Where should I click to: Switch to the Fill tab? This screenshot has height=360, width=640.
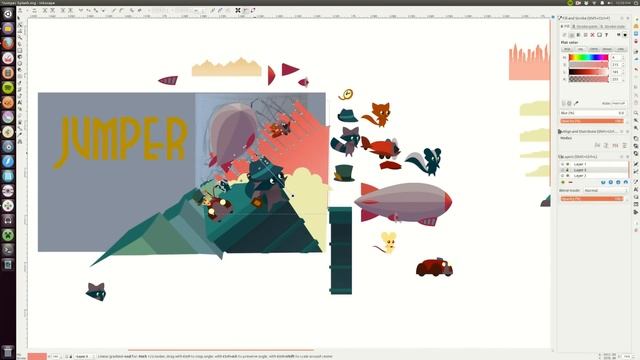566,27
